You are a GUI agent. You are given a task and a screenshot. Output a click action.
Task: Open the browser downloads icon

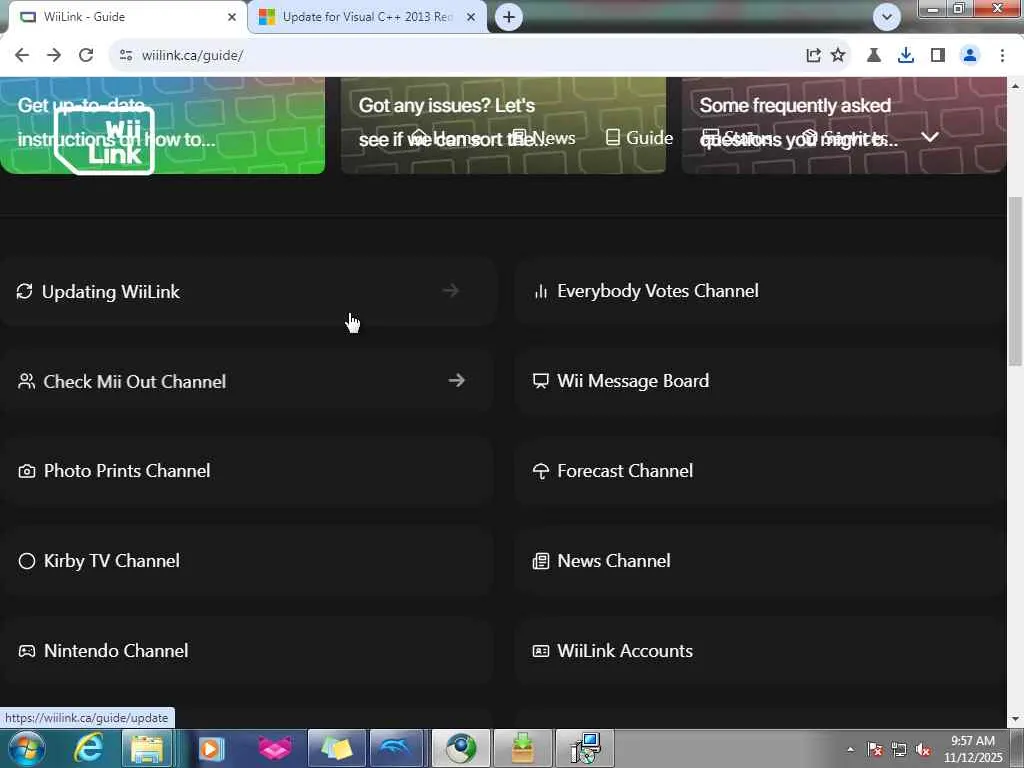906,56
